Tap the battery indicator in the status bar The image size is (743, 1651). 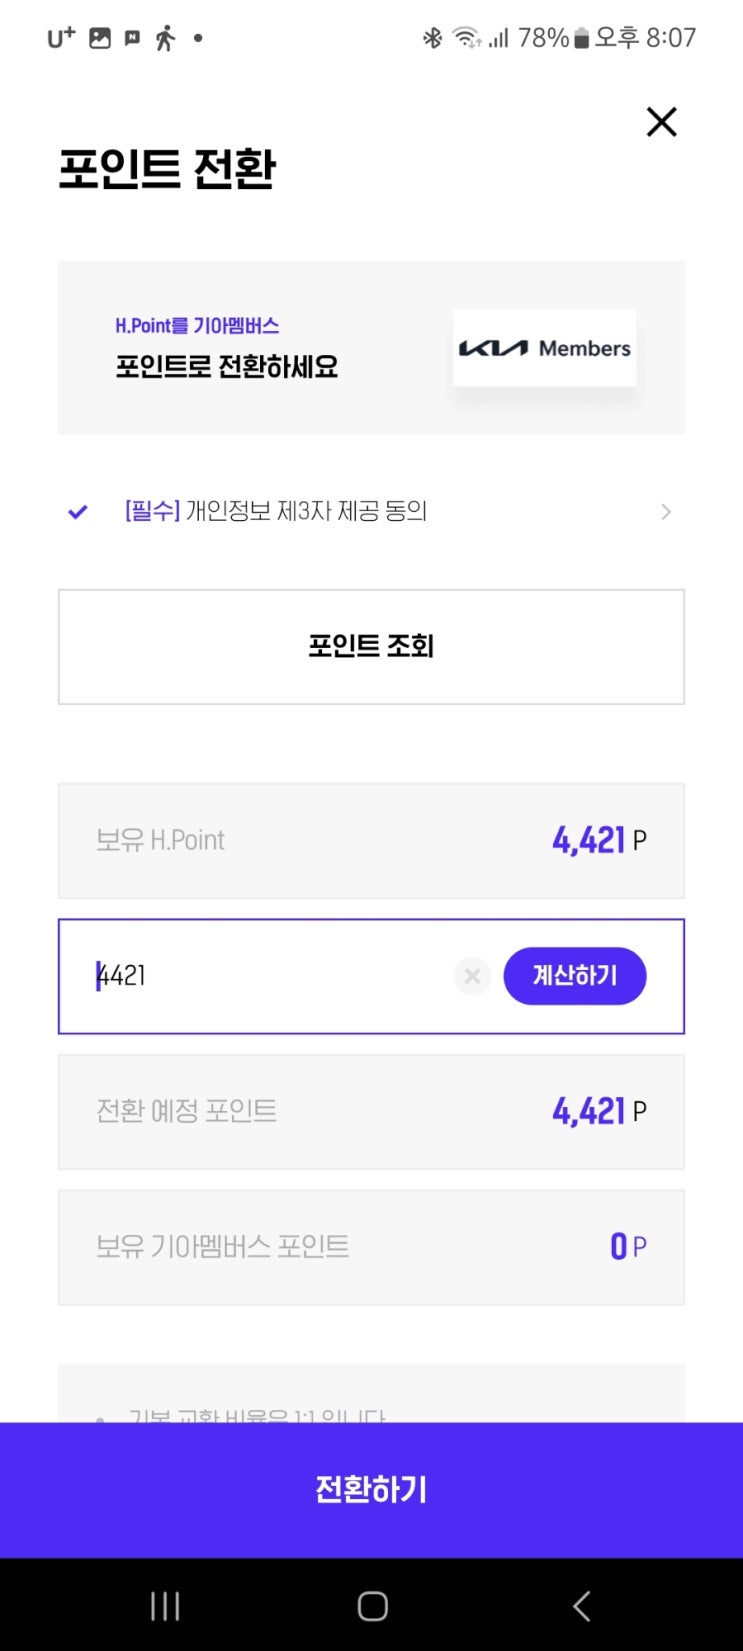pyautogui.click(x=581, y=39)
